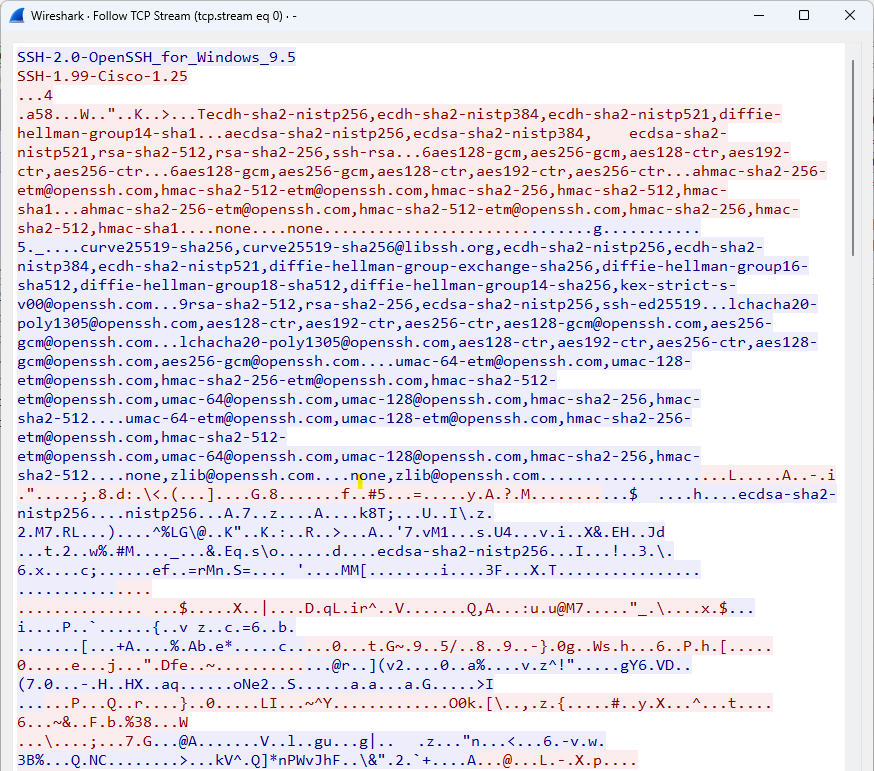Click the "SSH-1.99-Cisco-1.25" server banner line
874x771 pixels.
click(103, 76)
